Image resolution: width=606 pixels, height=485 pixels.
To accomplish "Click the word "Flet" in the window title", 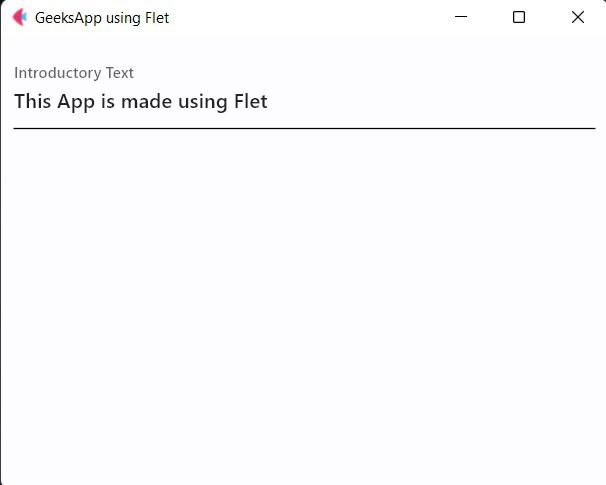I will (156, 18).
